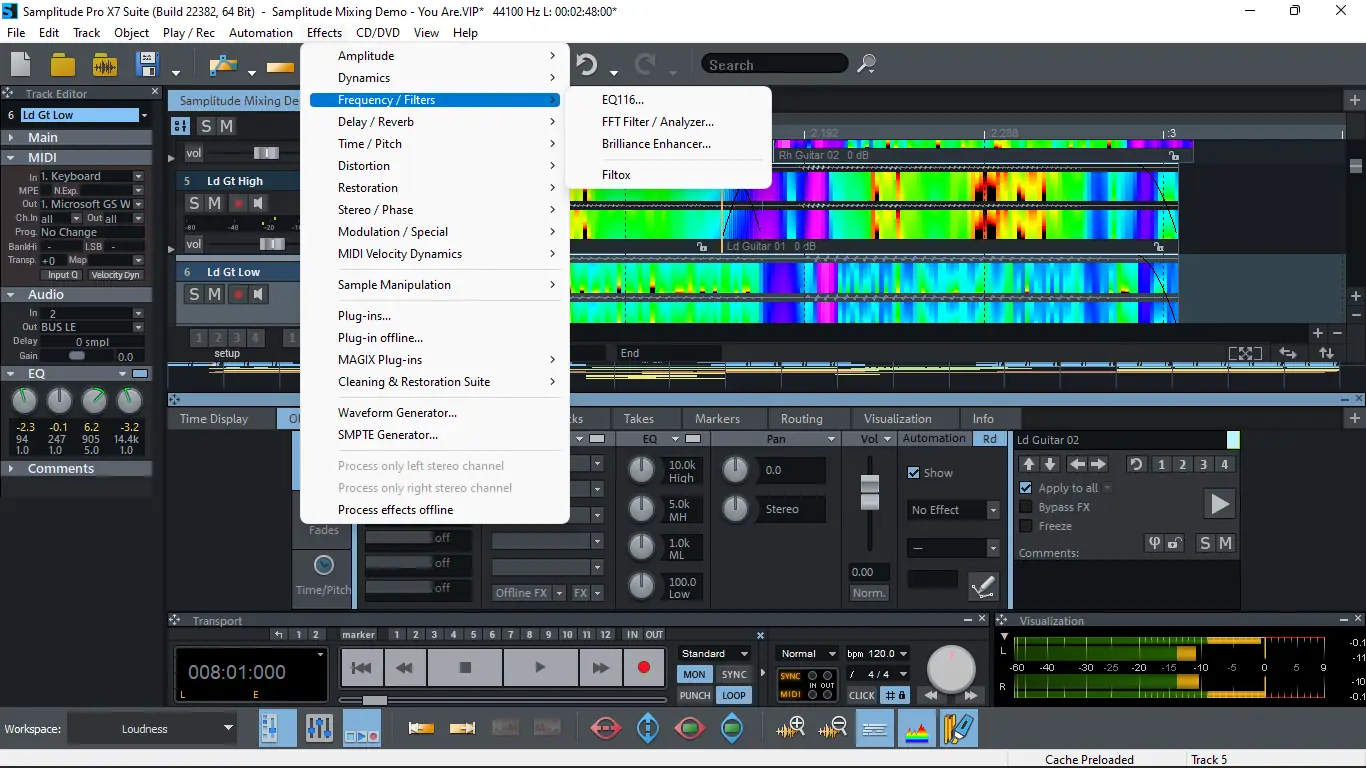Viewport: 1366px width, 768px height.
Task: Click the Vol fader in Object Editor
Action: pos(870,491)
